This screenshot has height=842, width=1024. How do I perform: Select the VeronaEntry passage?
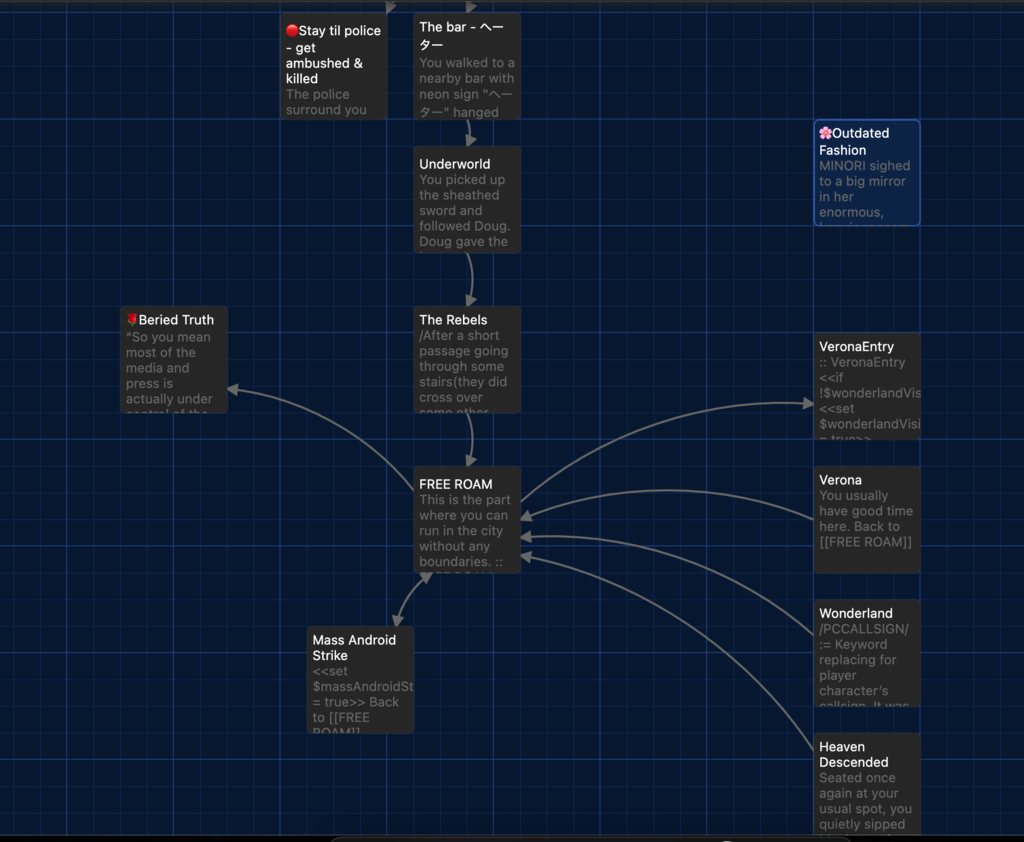pos(867,387)
